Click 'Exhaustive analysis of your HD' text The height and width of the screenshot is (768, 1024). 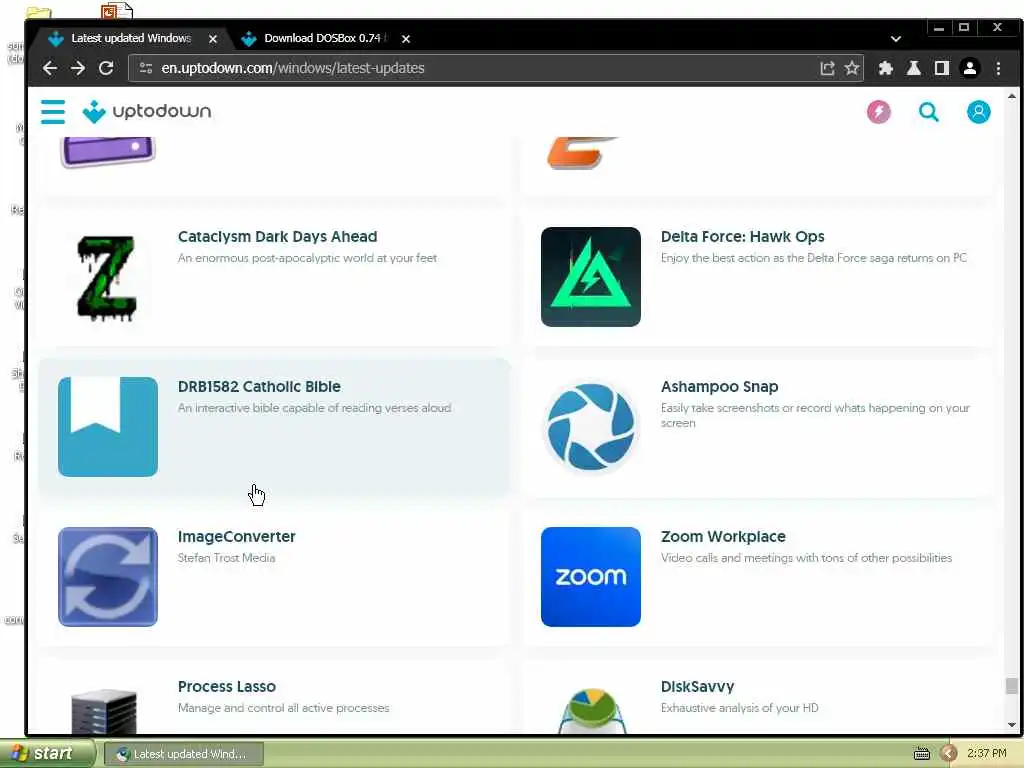point(739,708)
